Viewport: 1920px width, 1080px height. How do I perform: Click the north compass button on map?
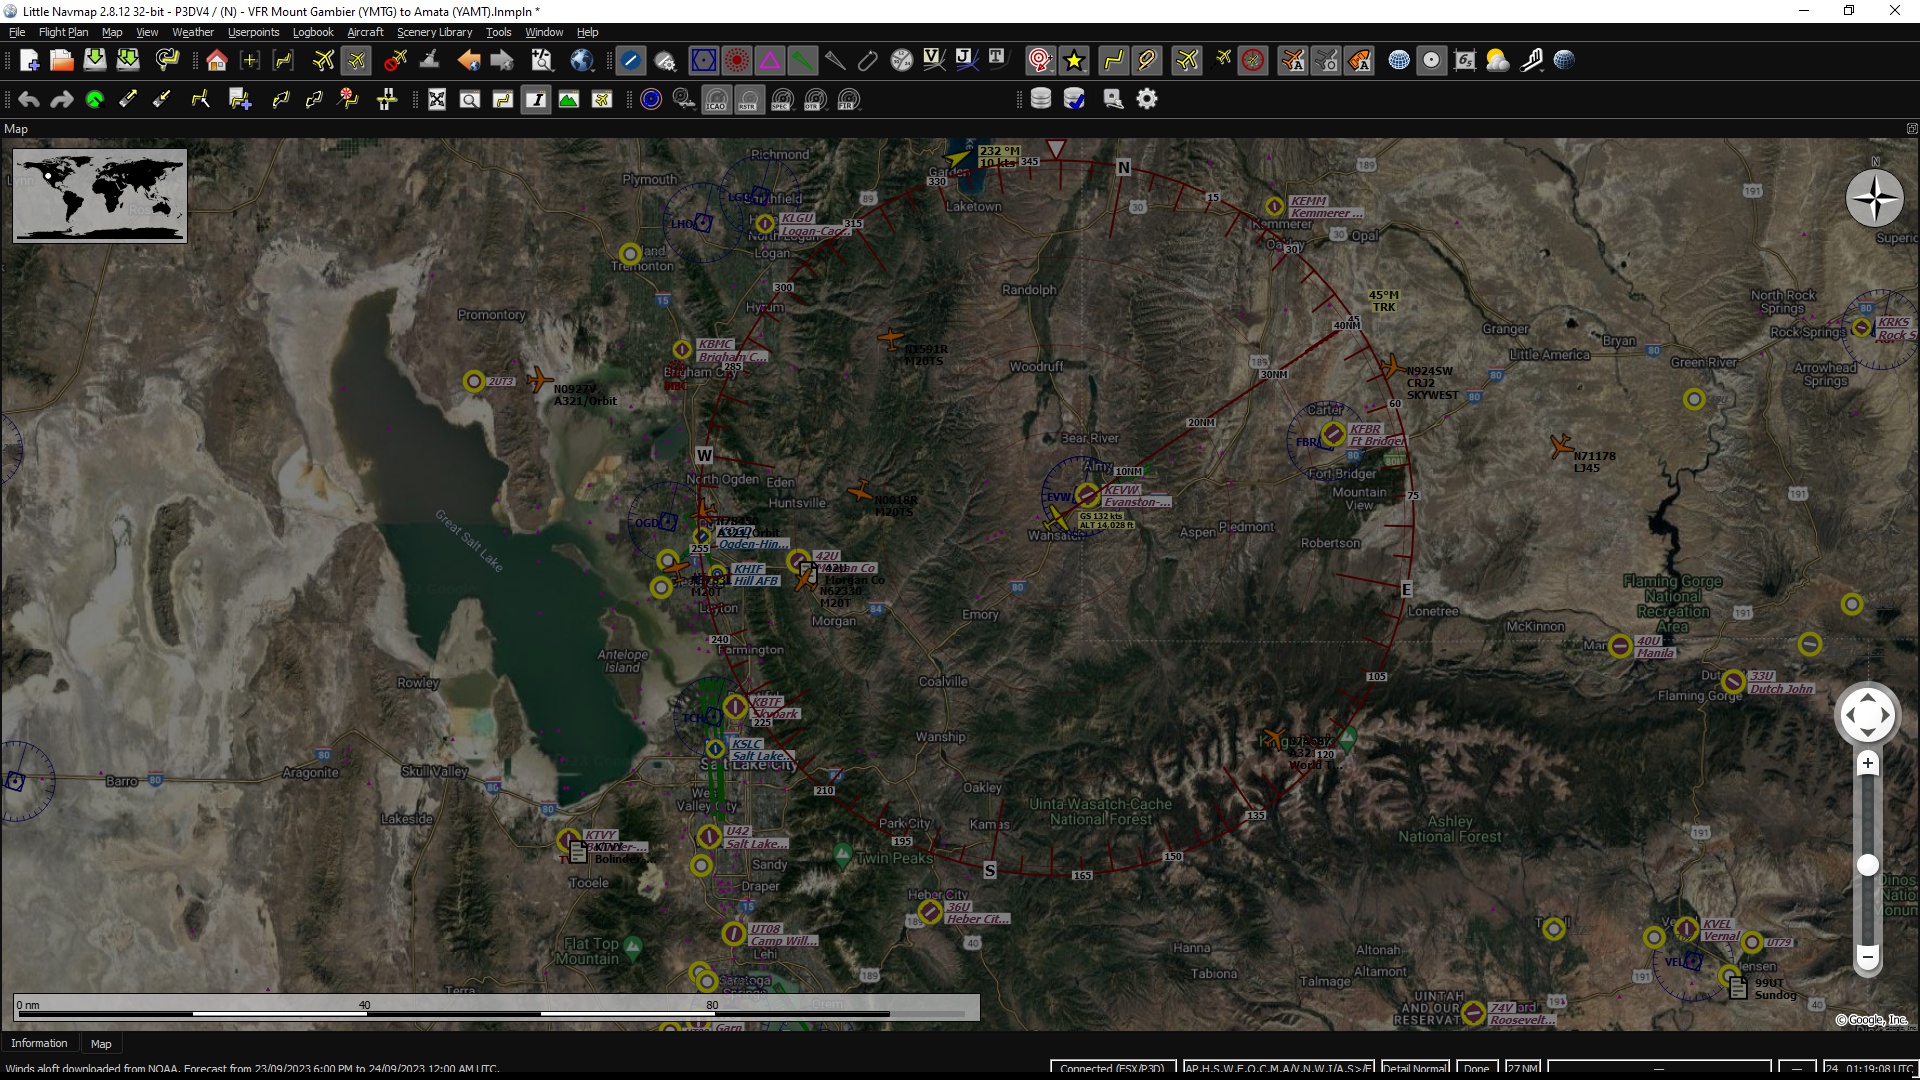tap(1875, 198)
